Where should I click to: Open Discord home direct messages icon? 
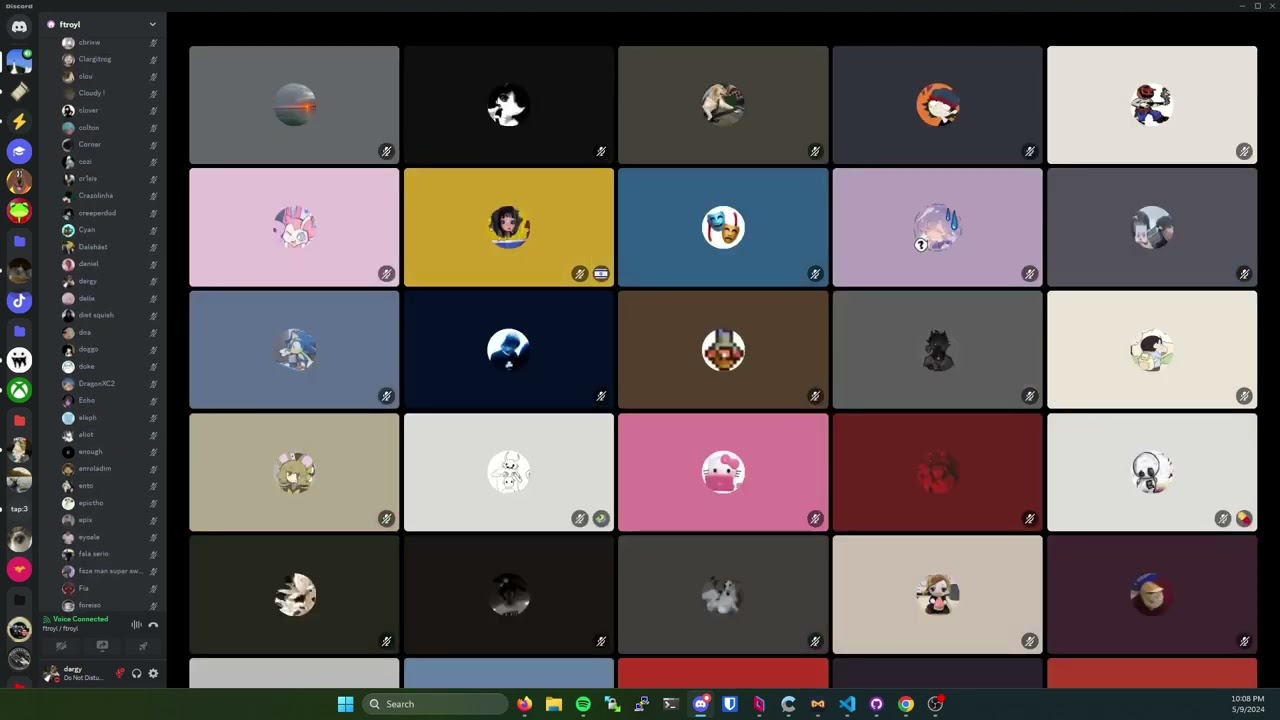click(19, 27)
